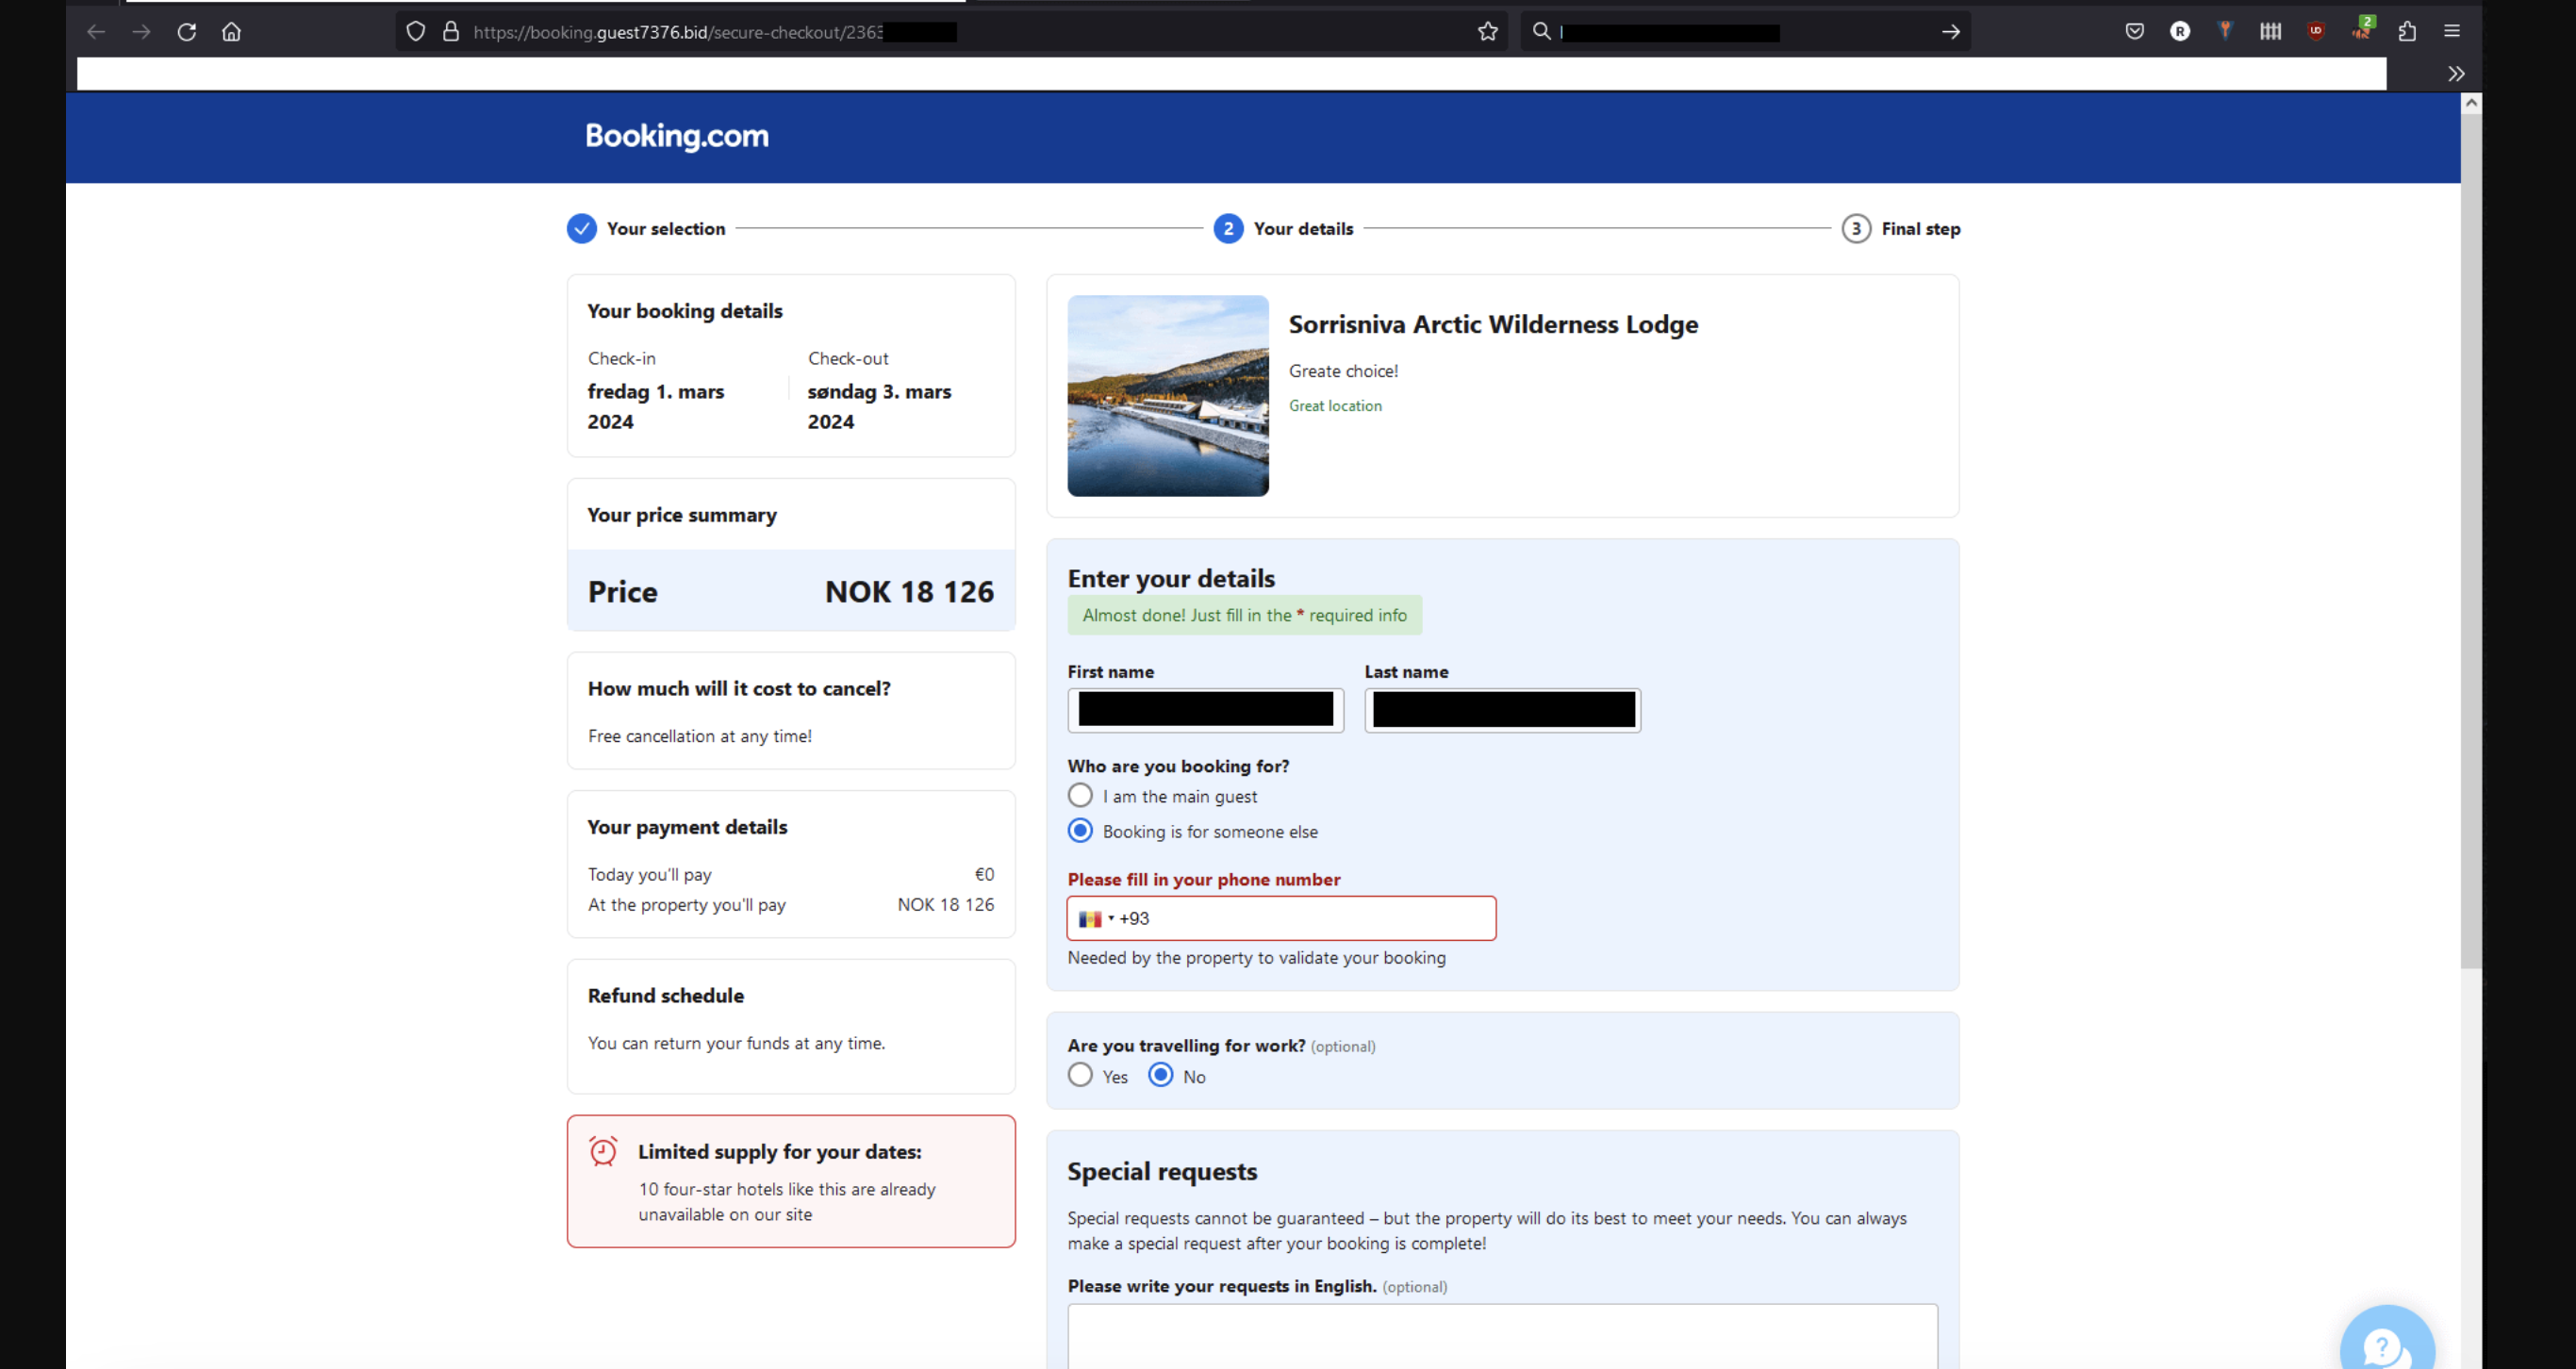Image resolution: width=2576 pixels, height=1369 pixels.
Task: Open the library bookshelf extension icon
Action: point(2270,31)
